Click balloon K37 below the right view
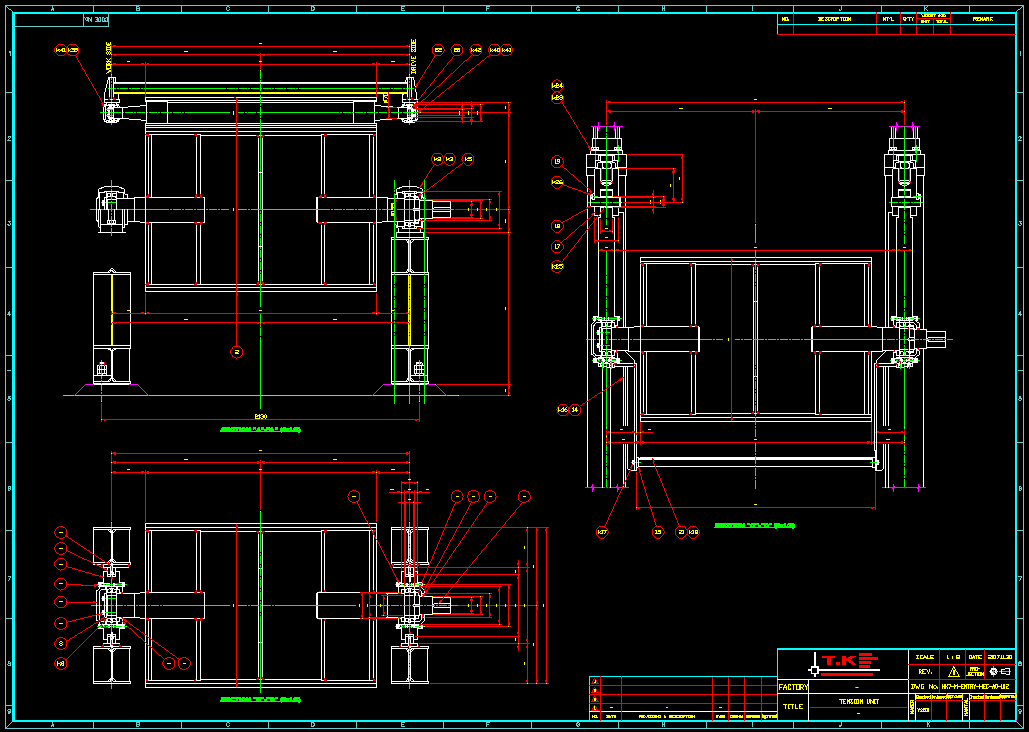Viewport: 1029px width, 732px height. click(x=602, y=532)
